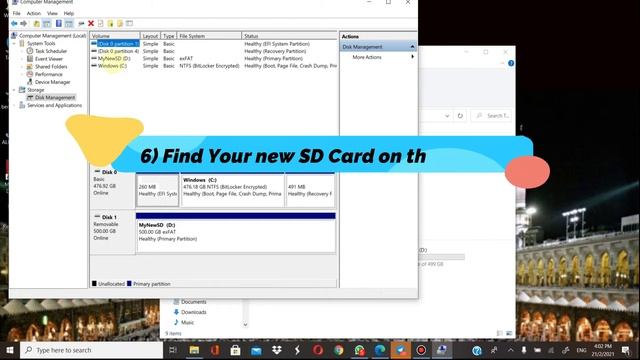Open the Help menu
The height and width of the screenshot is (360, 640).
click(x=69, y=13)
